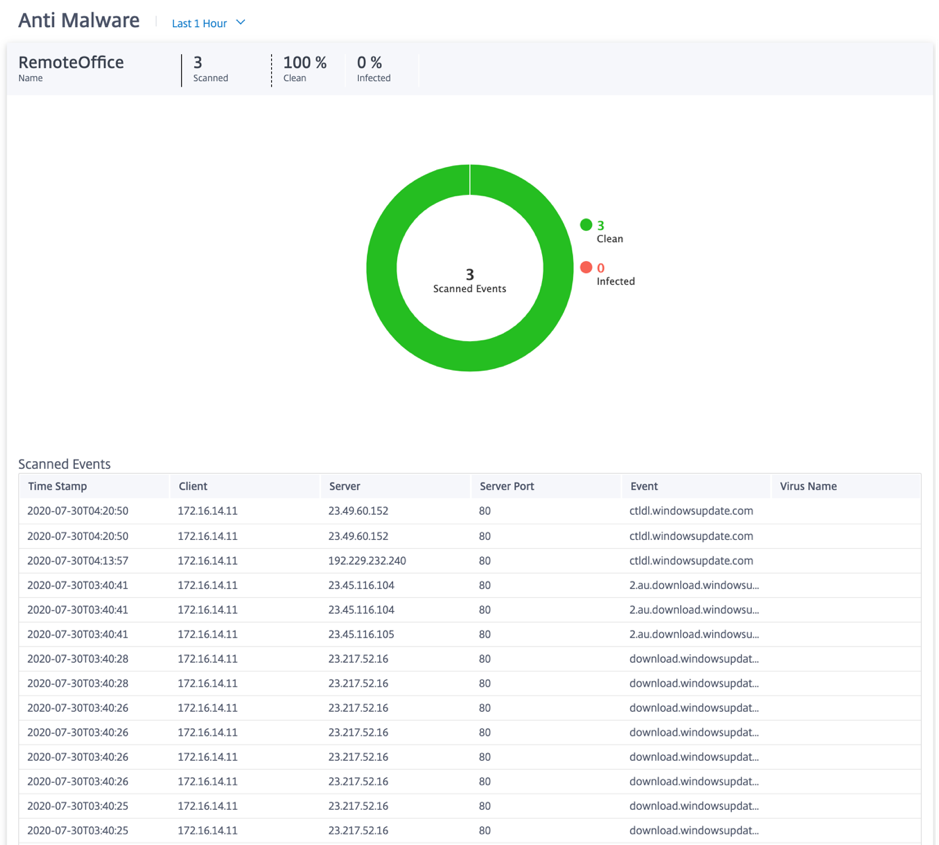Screen dimensions: 939x845
Task: Select server address 192.229.232.240
Action: (x=367, y=561)
